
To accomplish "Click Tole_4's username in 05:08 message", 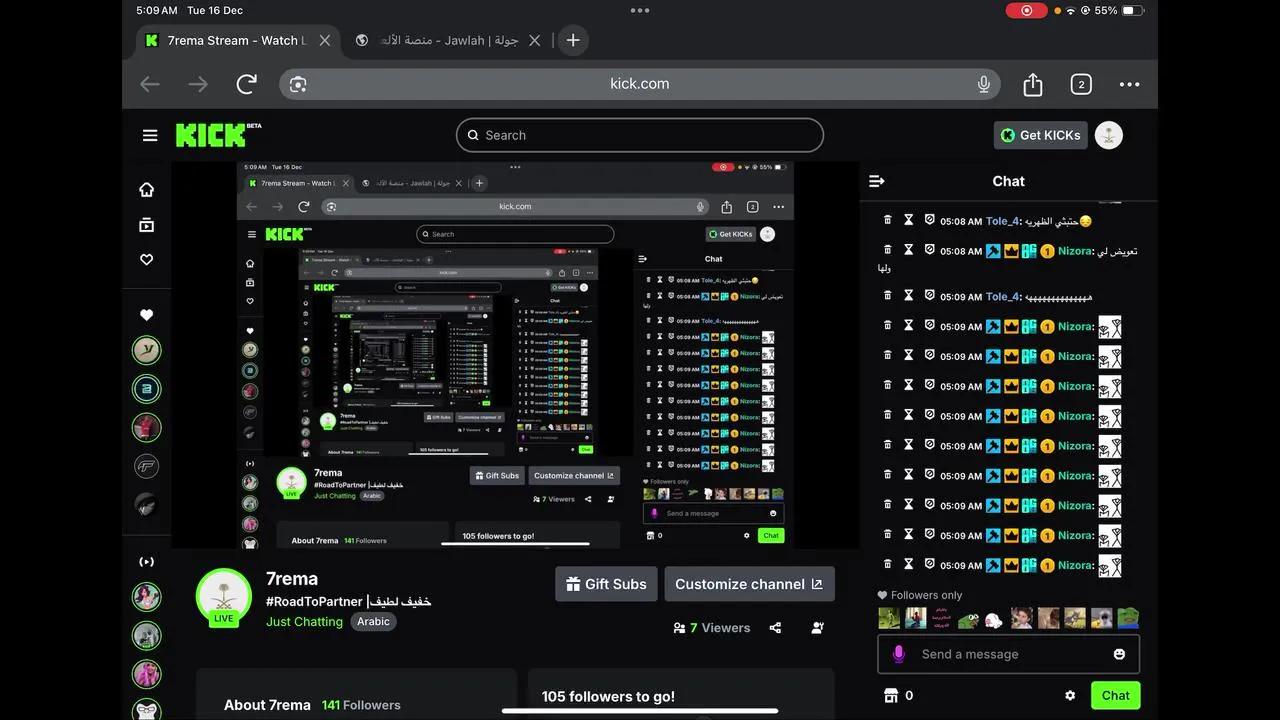I will click(x=1003, y=221).
